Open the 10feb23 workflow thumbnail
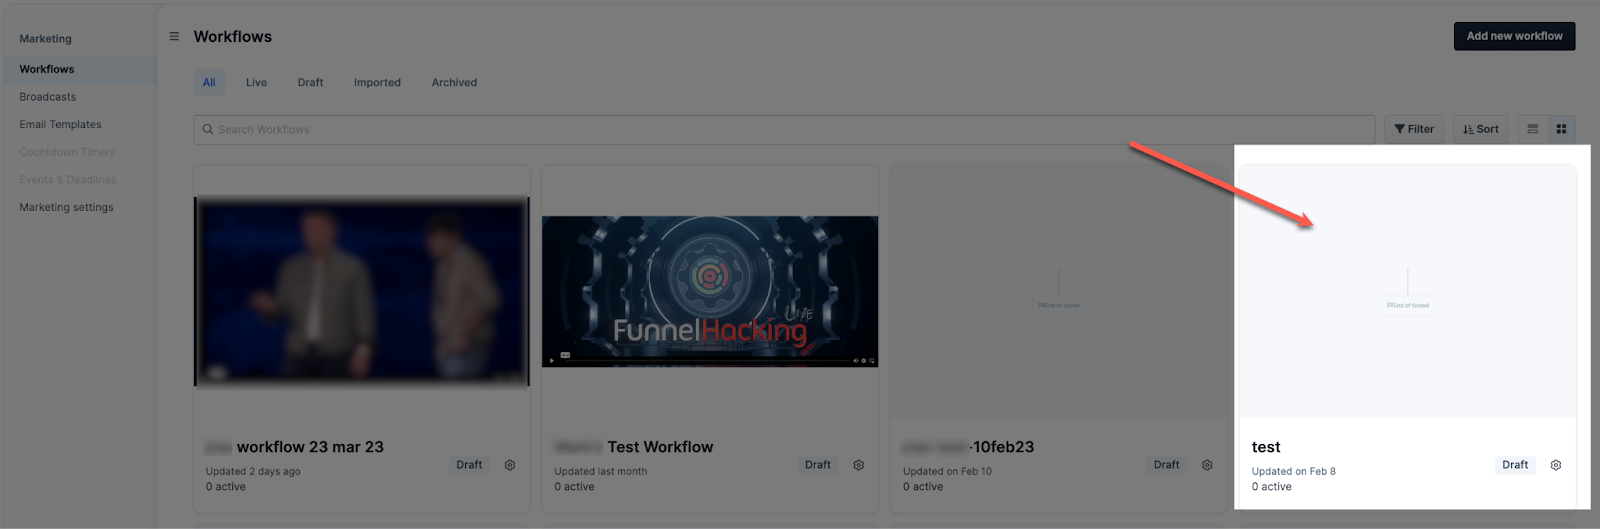Viewport: 1600px width, 529px height. click(1058, 292)
